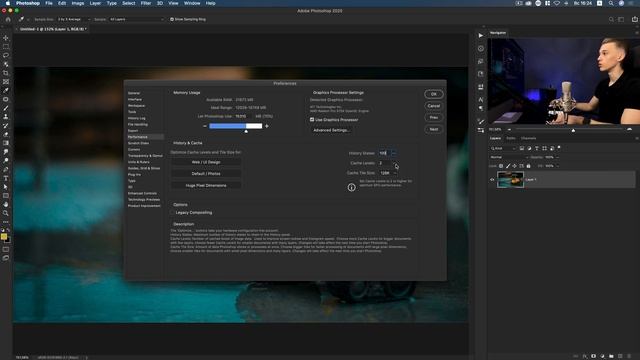This screenshot has height=360, width=640.
Task: Select the Eyedropper tool in left toolbar
Action: coord(6,90)
